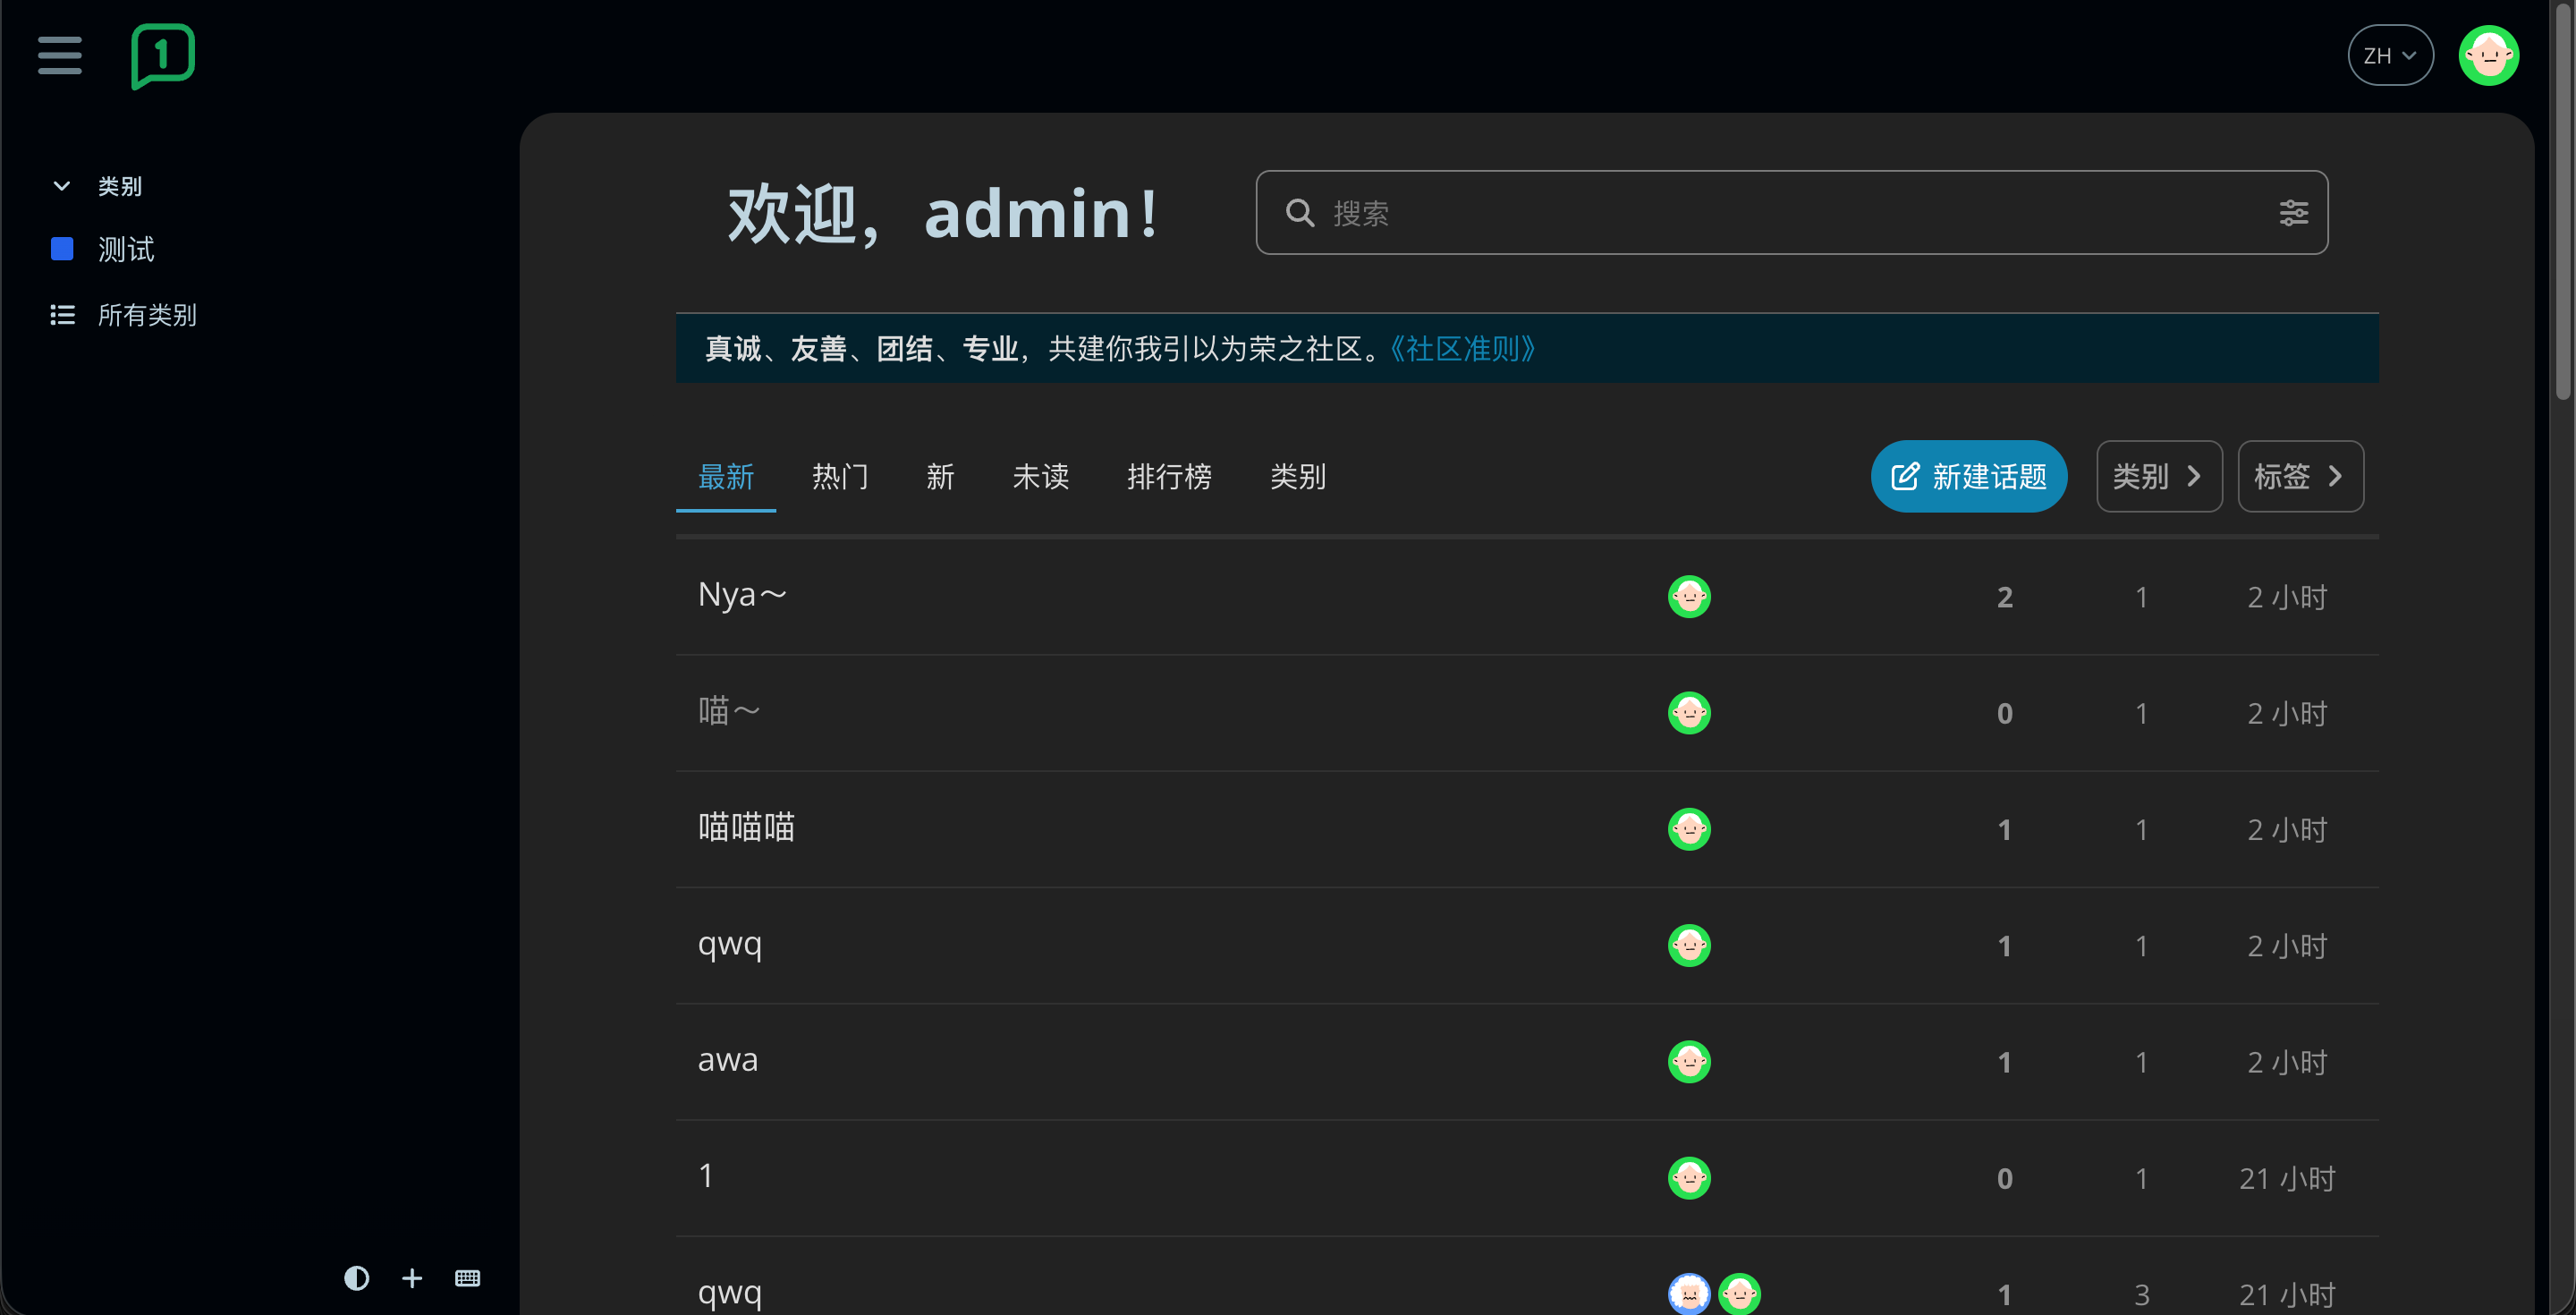Screen dimensions: 2576x1315
Task: Show keyboard shortcuts icon
Action: pos(467,1278)
